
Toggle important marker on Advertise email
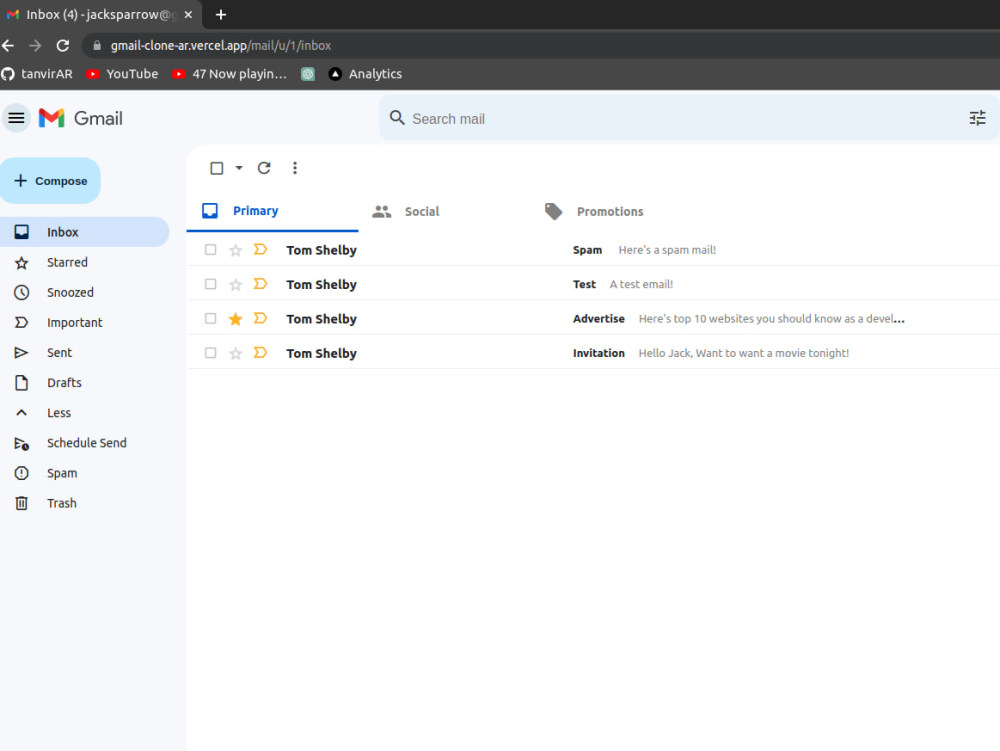260,318
